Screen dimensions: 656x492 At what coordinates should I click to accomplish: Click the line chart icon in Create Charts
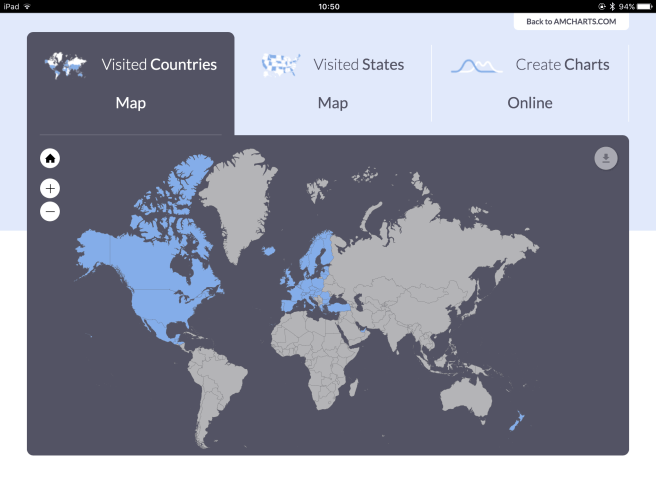point(475,66)
